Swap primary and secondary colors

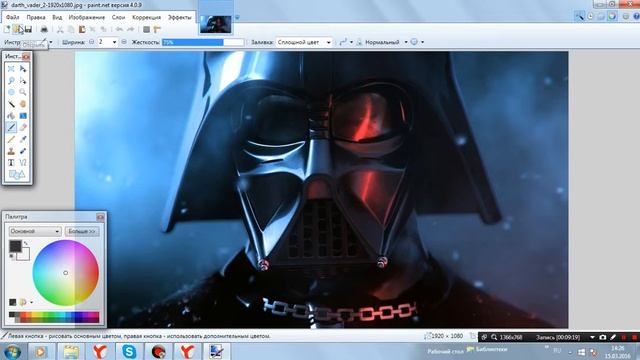coord(26,244)
